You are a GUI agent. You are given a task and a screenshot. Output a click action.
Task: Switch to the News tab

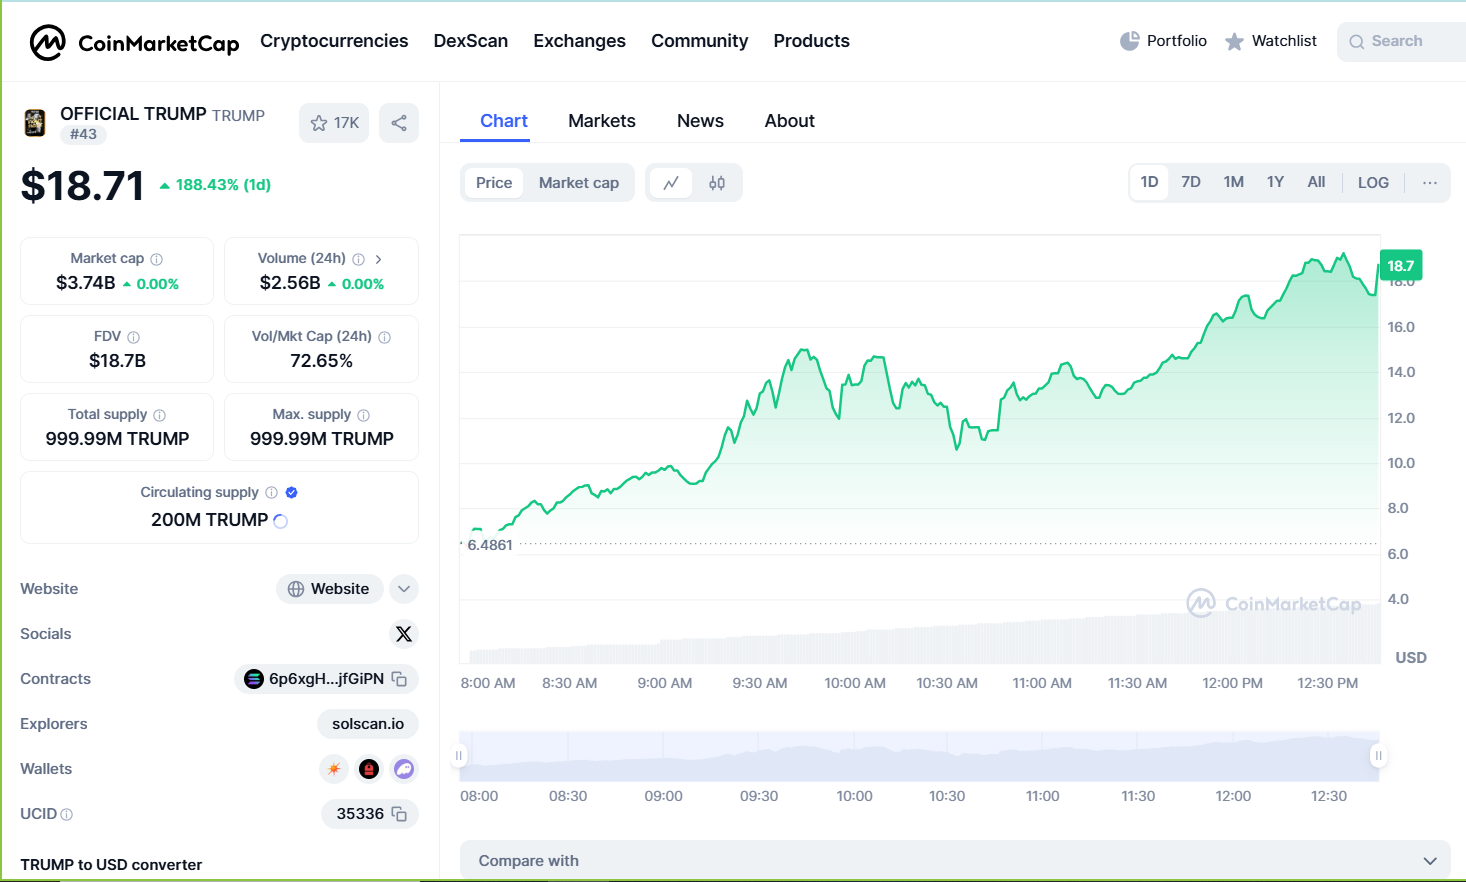[700, 121]
